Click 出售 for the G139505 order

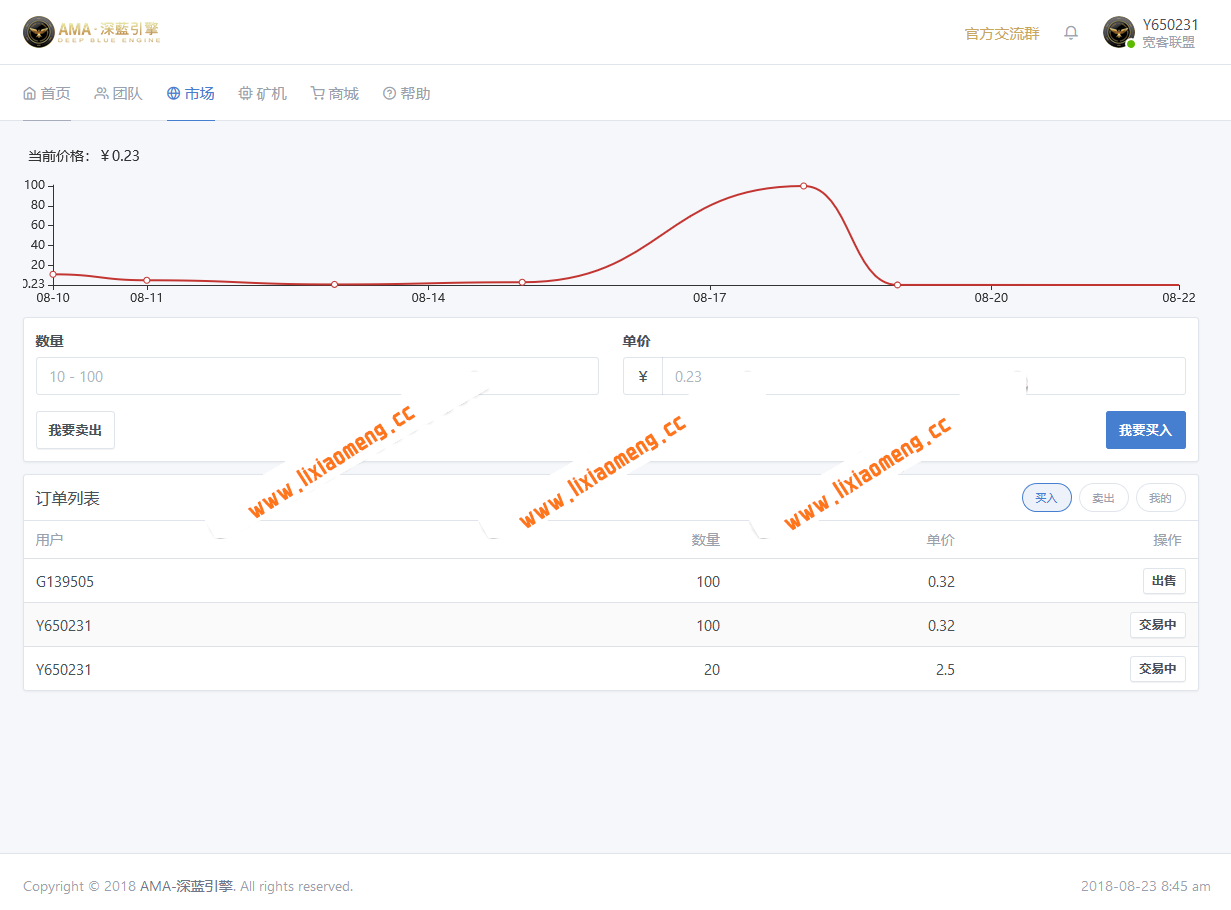1163,581
